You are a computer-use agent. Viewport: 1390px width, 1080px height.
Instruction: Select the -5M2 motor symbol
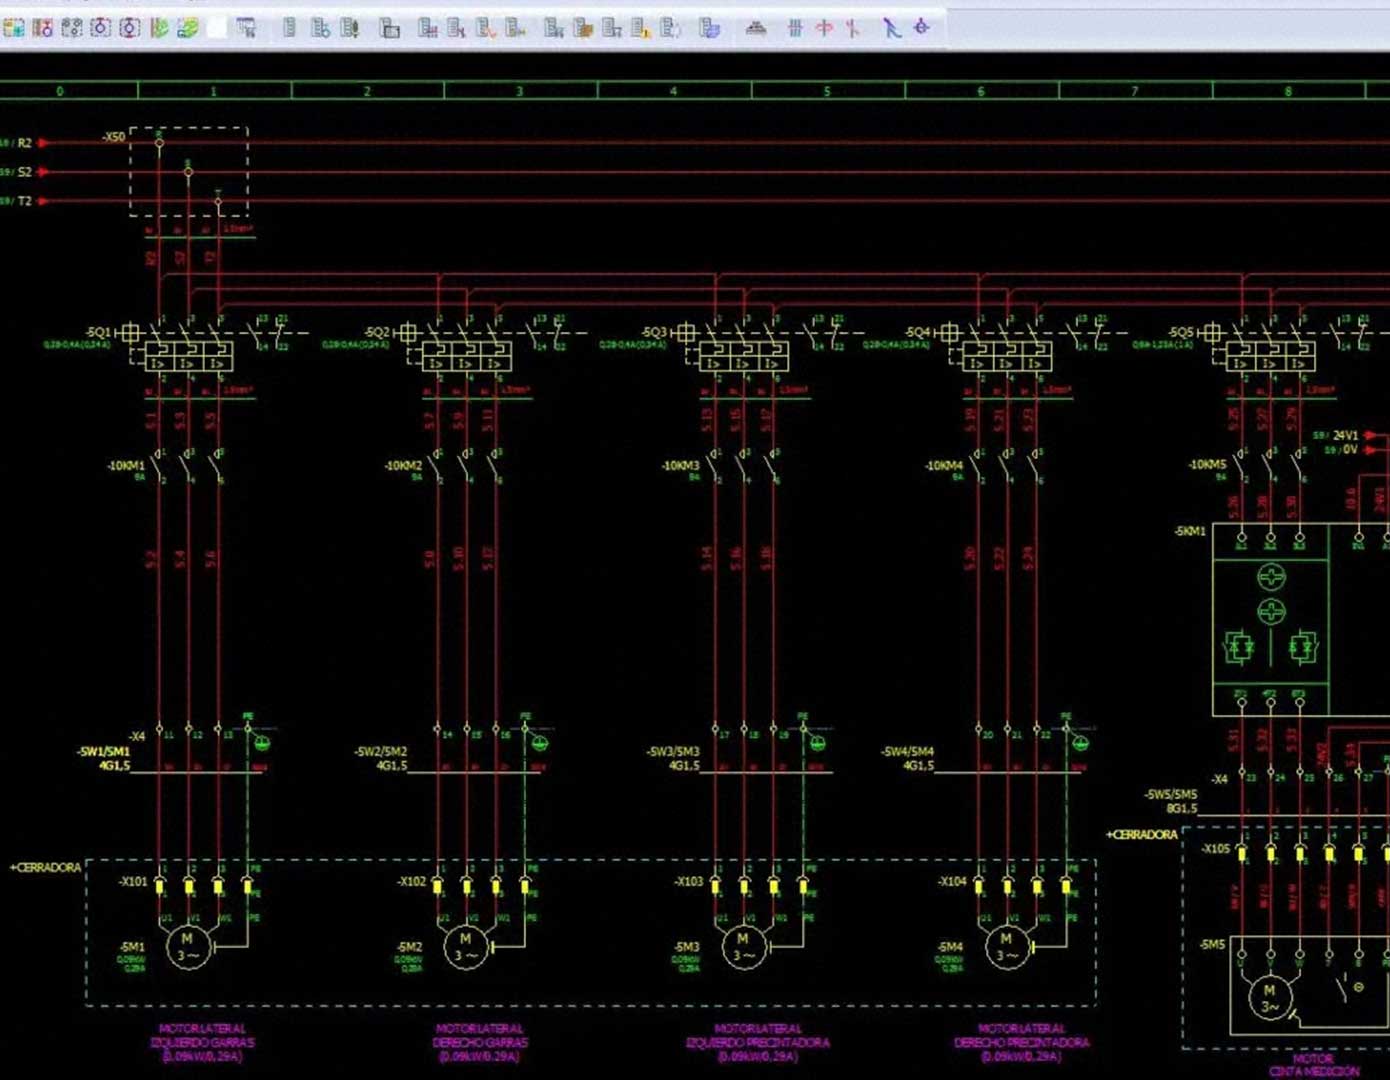pos(465,946)
